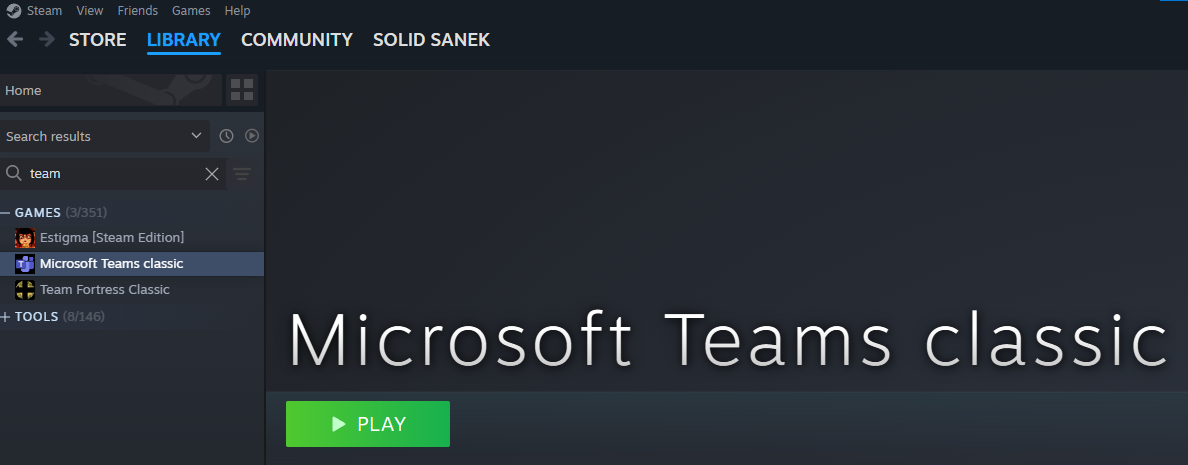Open advanced filter options icon

click(242, 174)
